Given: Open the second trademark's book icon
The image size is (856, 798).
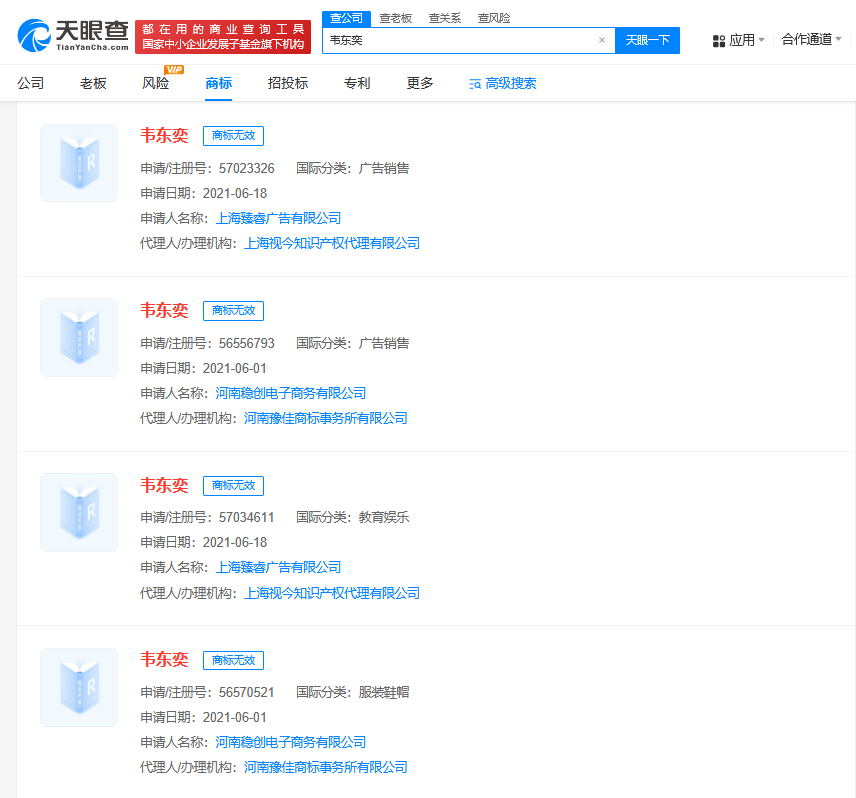Looking at the screenshot, I should point(79,337).
